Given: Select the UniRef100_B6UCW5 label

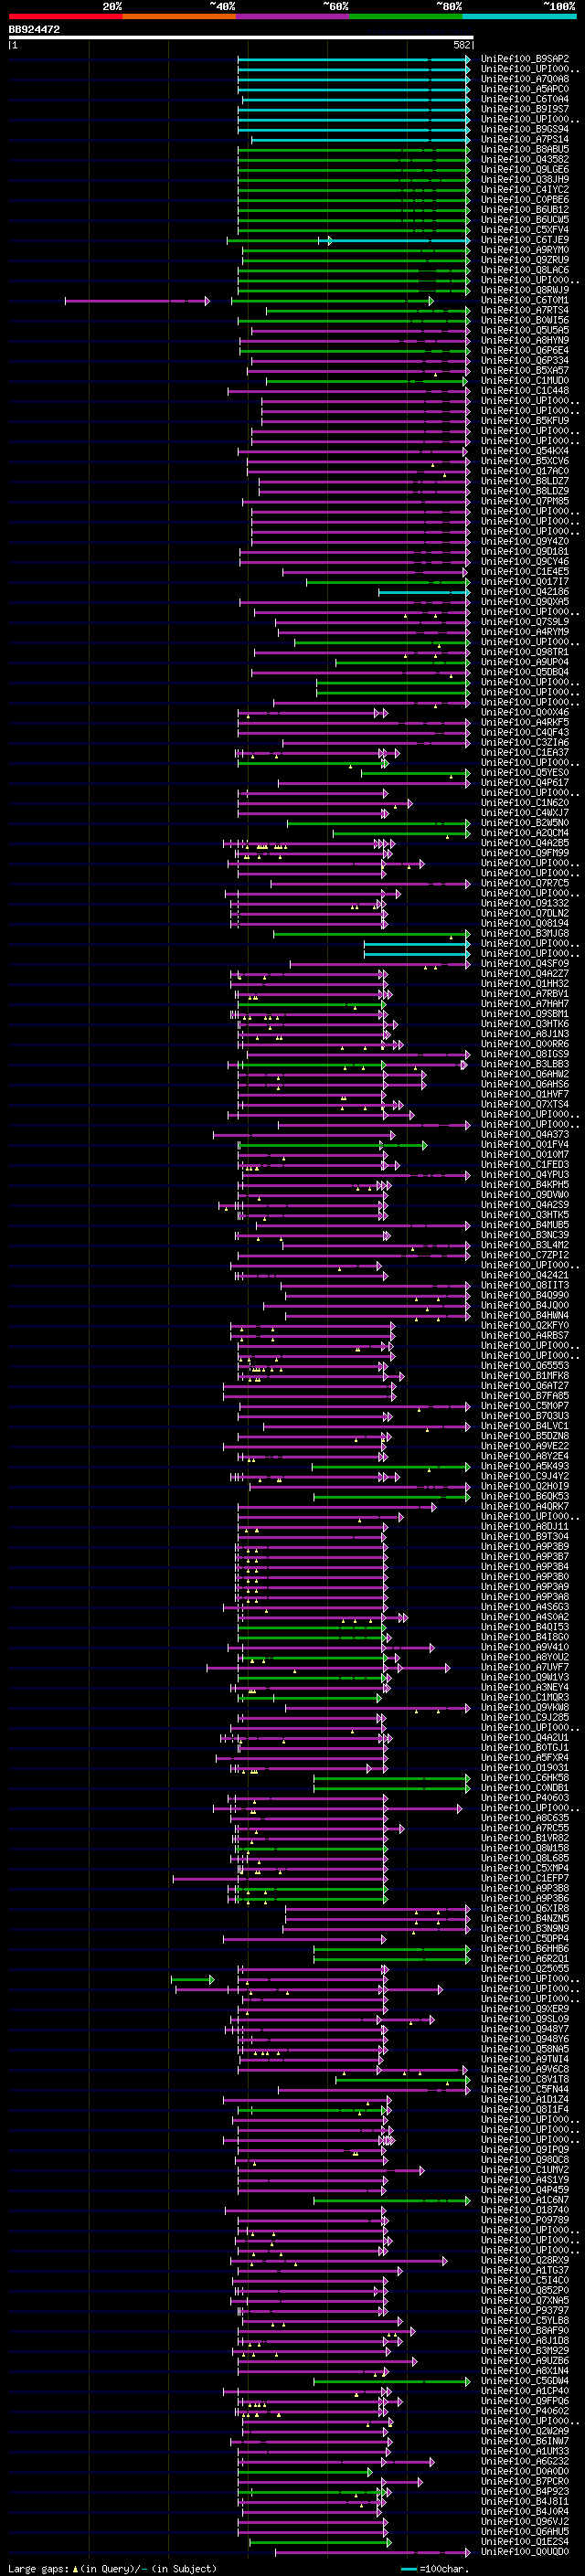Looking at the screenshot, I should click(x=525, y=219).
